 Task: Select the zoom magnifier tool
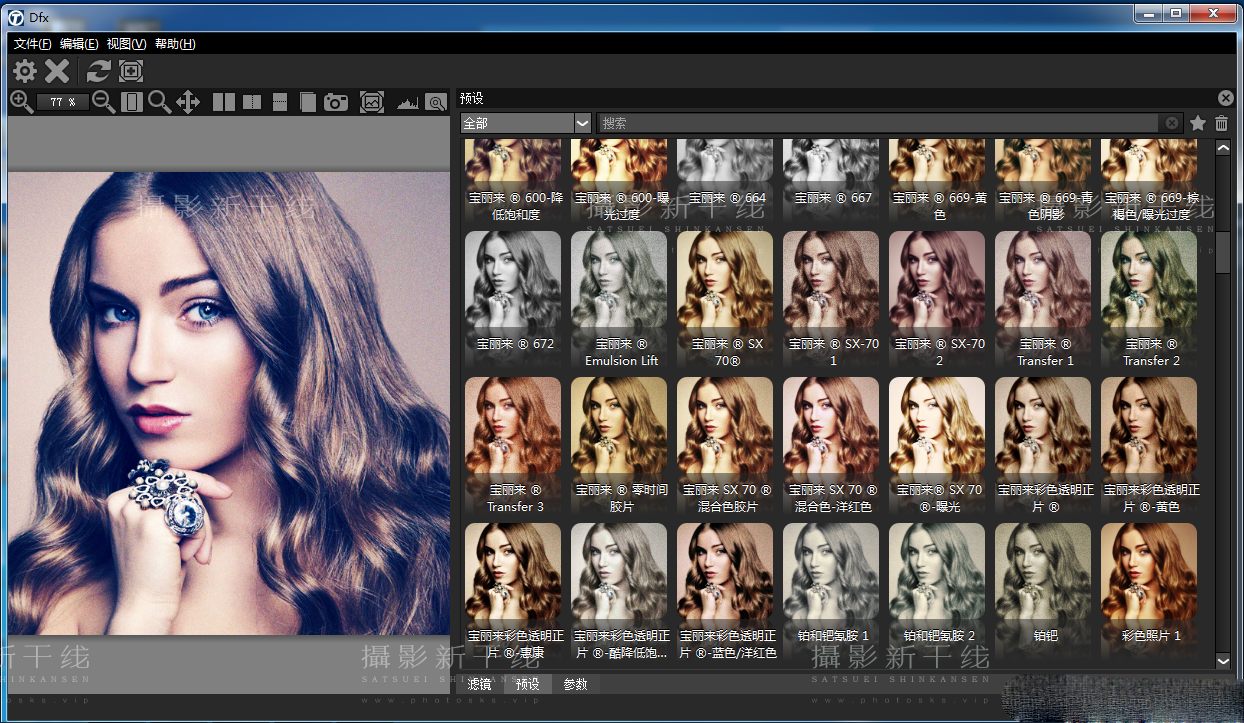click(159, 102)
